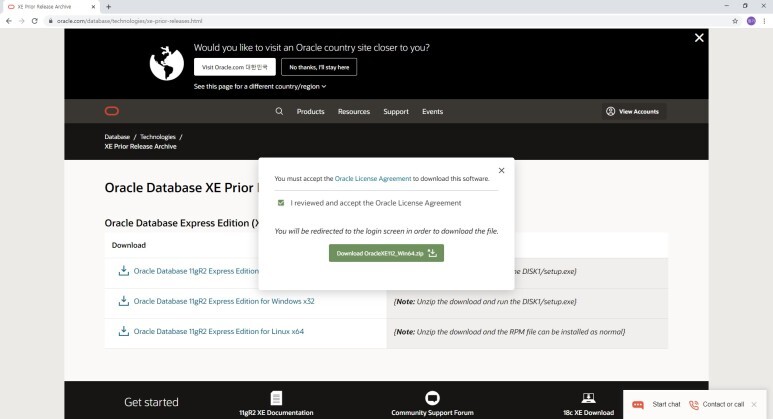Image resolution: width=773 pixels, height=419 pixels.
Task: Click the browser address bar URL
Action: pyautogui.click(x=129, y=21)
